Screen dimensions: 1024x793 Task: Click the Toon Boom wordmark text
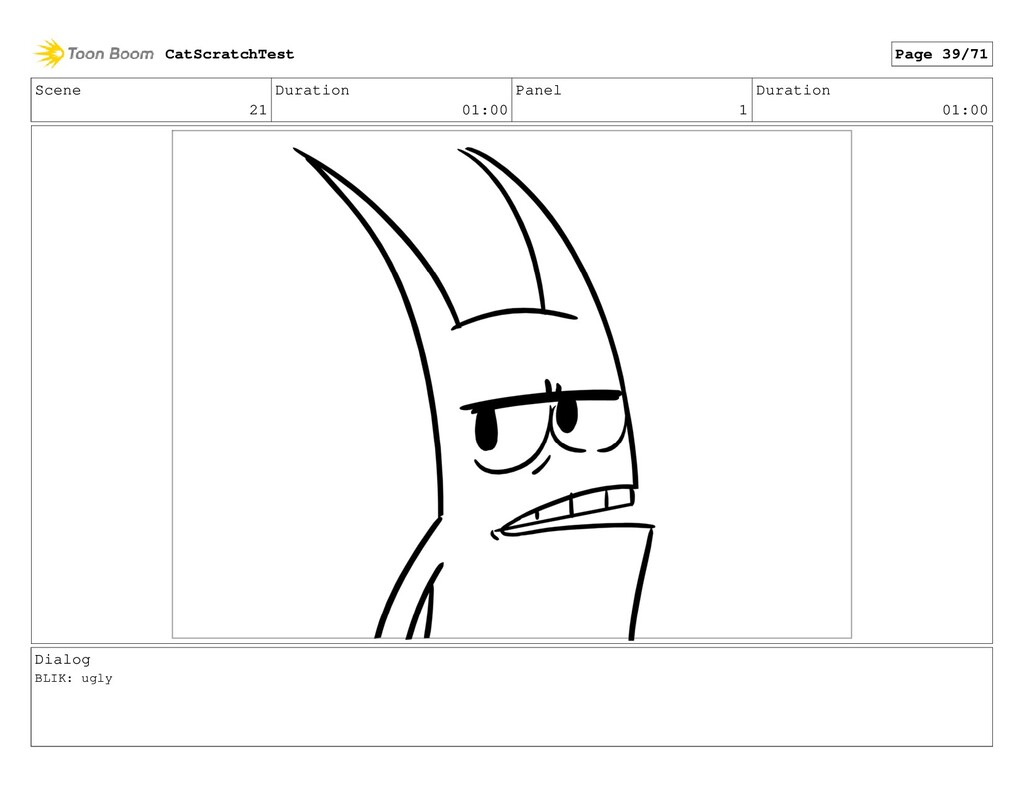(x=110, y=54)
